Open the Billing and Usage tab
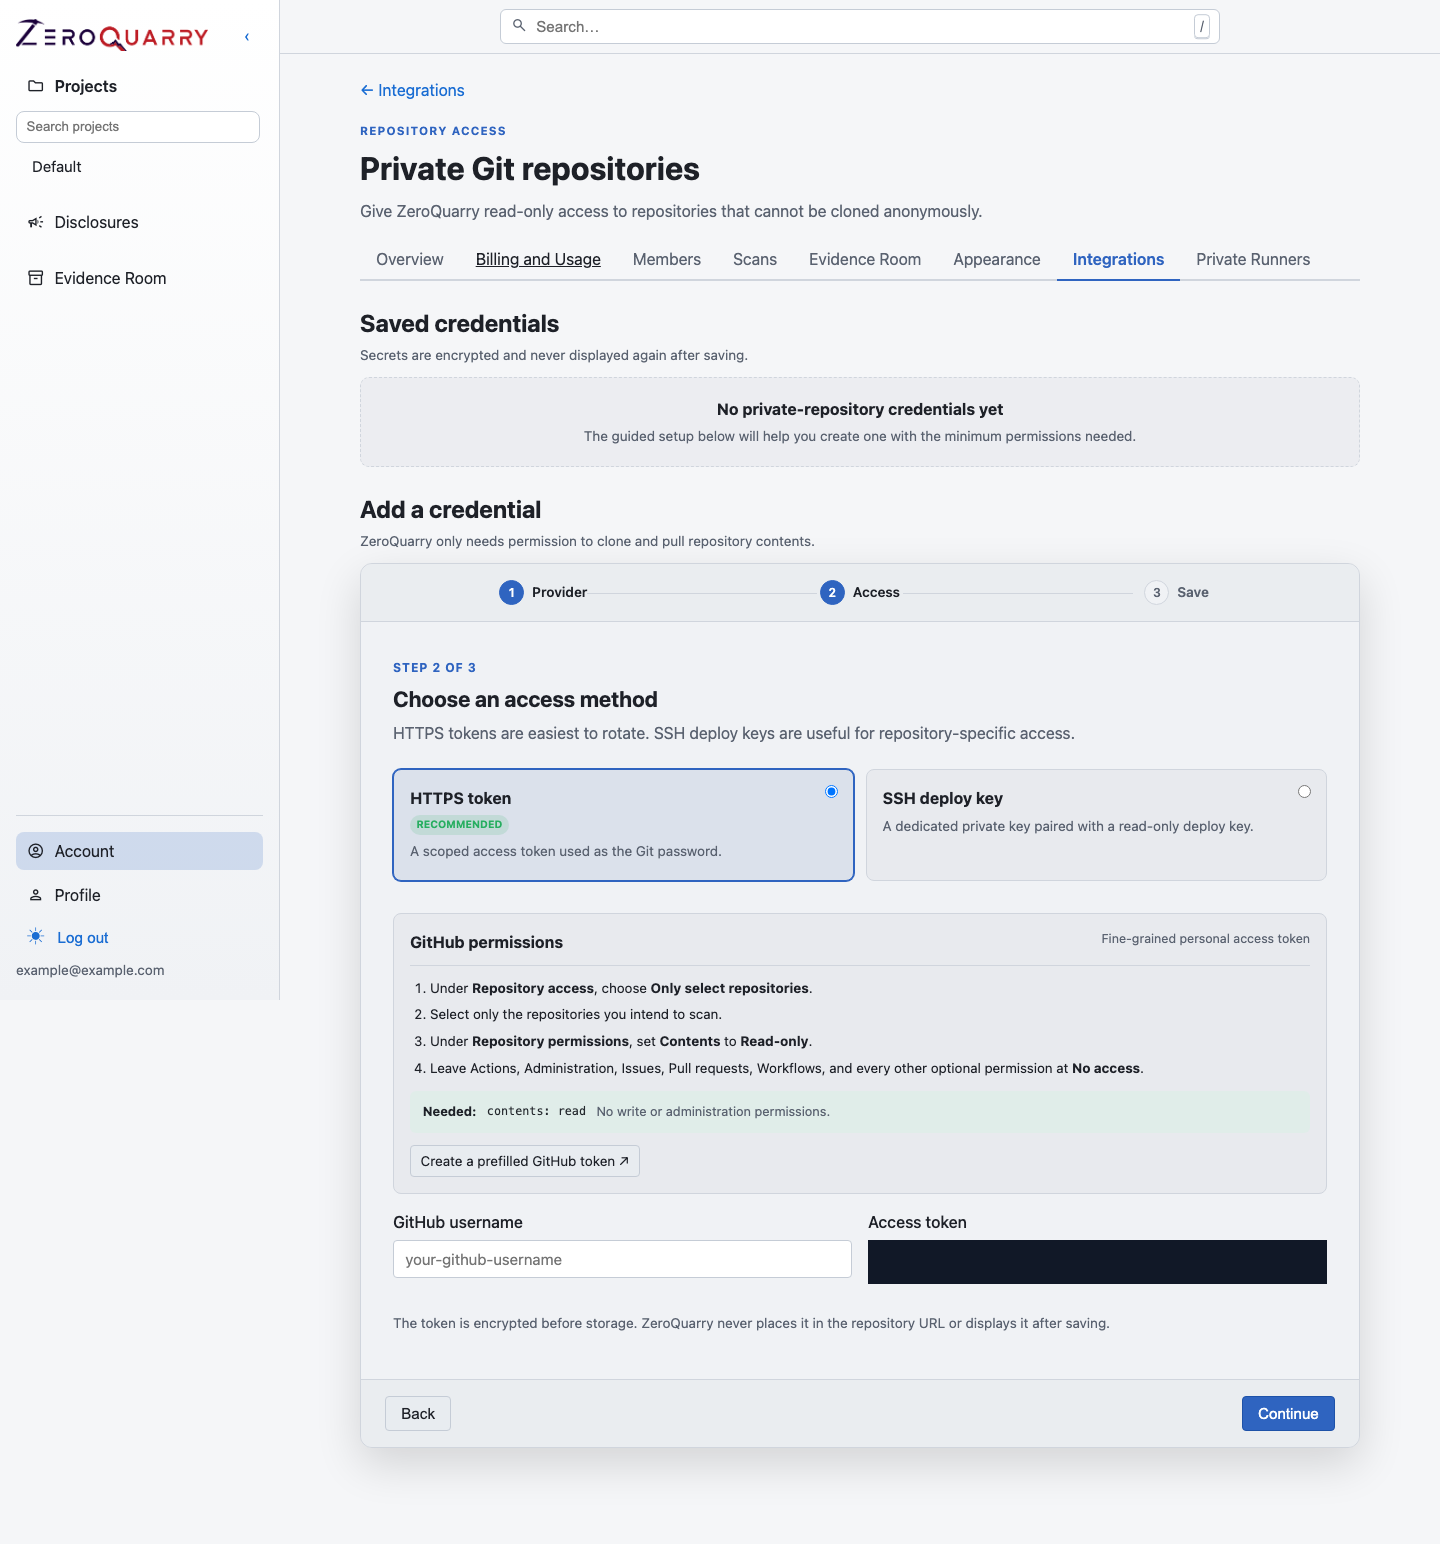This screenshot has height=1544, width=1440. coord(538,260)
